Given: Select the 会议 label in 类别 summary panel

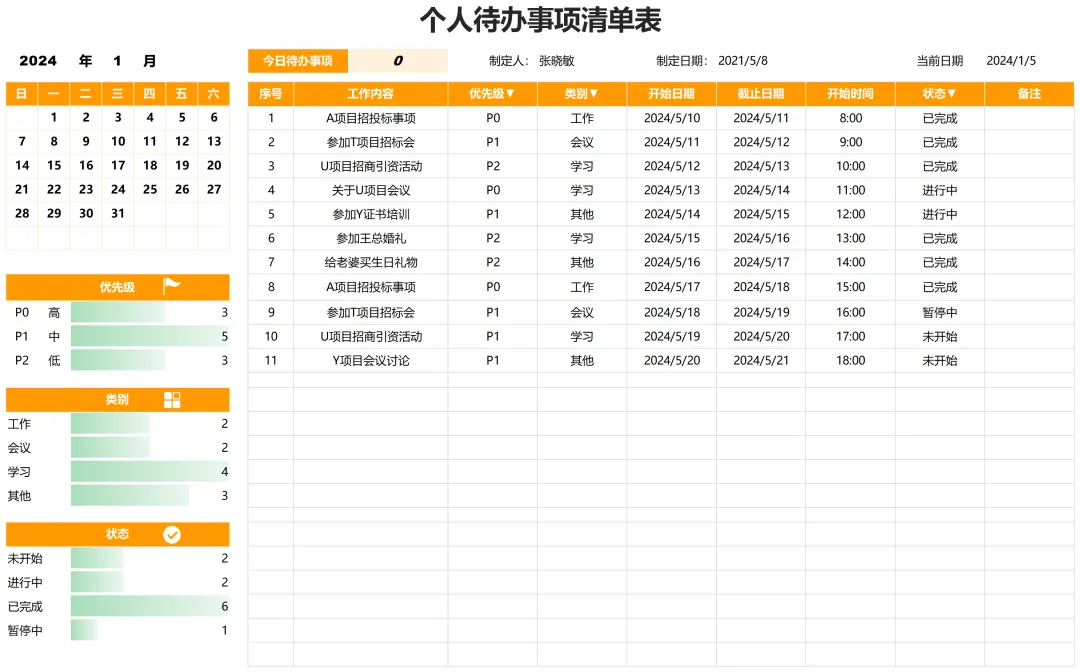Looking at the screenshot, I should coord(19,448).
